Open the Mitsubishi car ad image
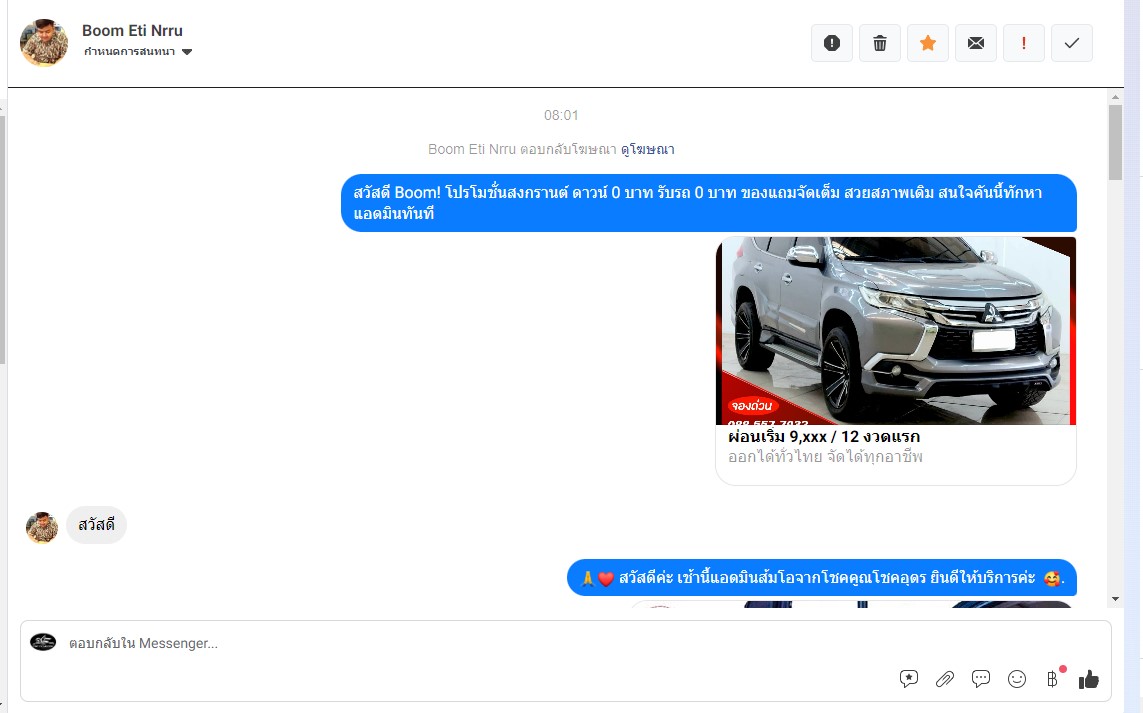 tap(895, 330)
